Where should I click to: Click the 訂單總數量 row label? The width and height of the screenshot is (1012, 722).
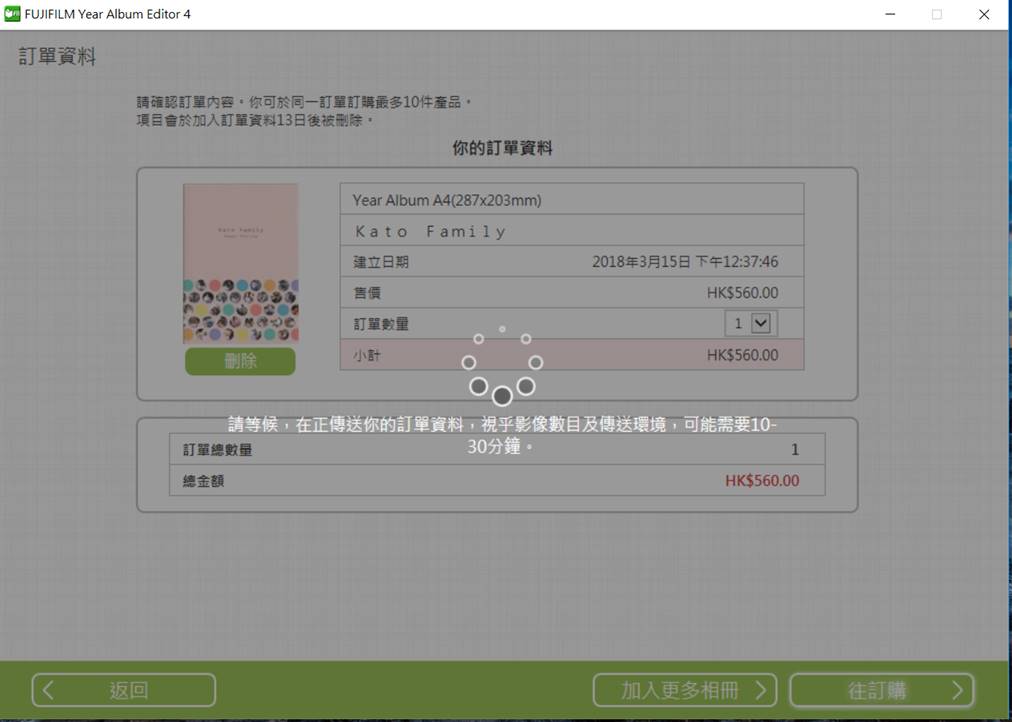pyautogui.click(x=217, y=450)
